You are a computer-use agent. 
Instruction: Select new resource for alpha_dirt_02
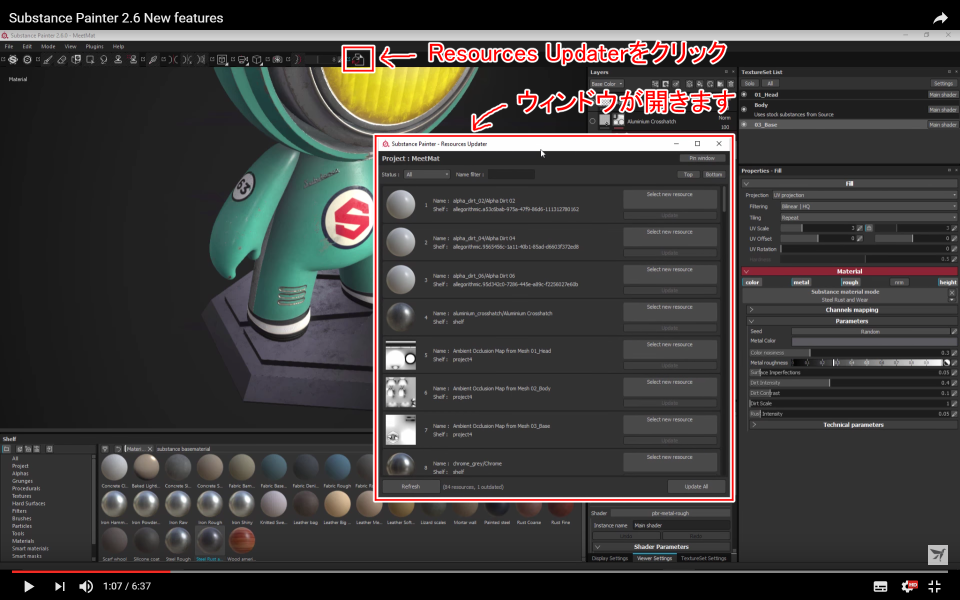tap(670, 198)
